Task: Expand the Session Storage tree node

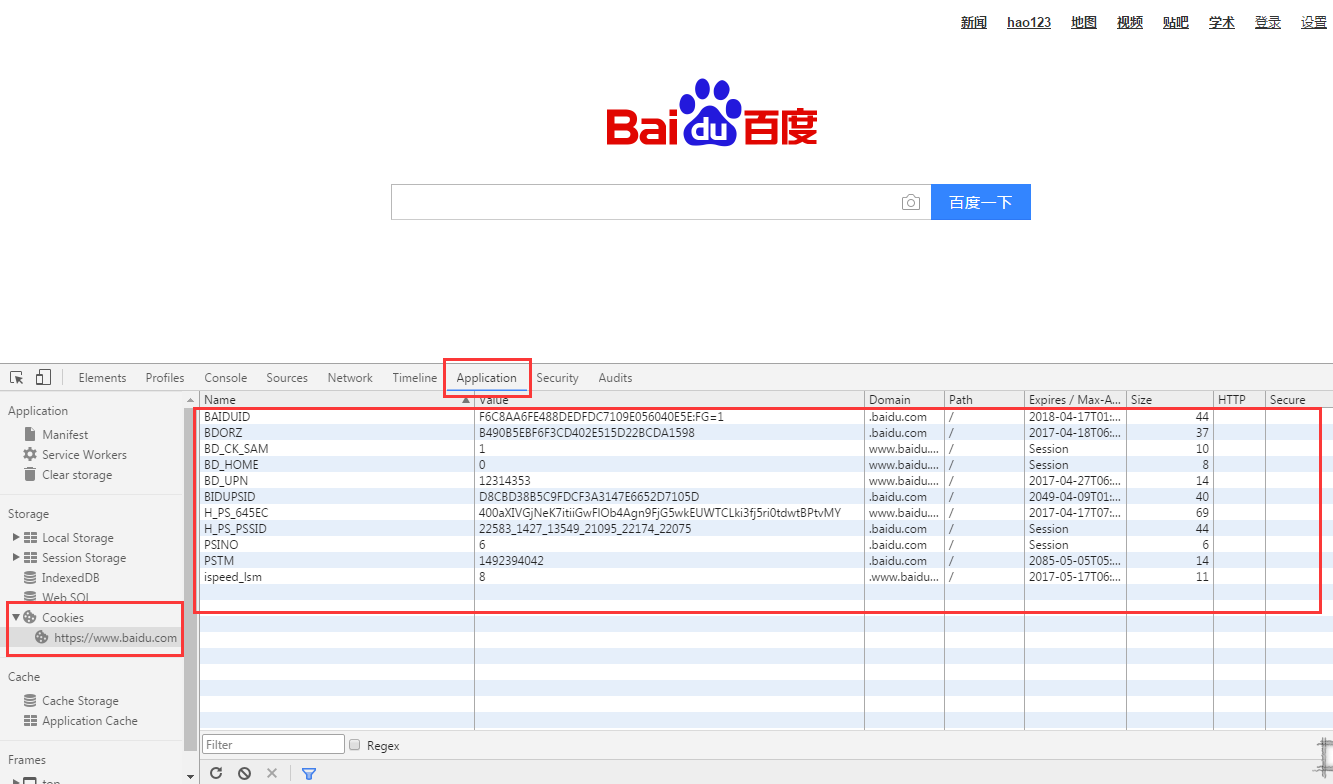Action: click(x=16, y=557)
